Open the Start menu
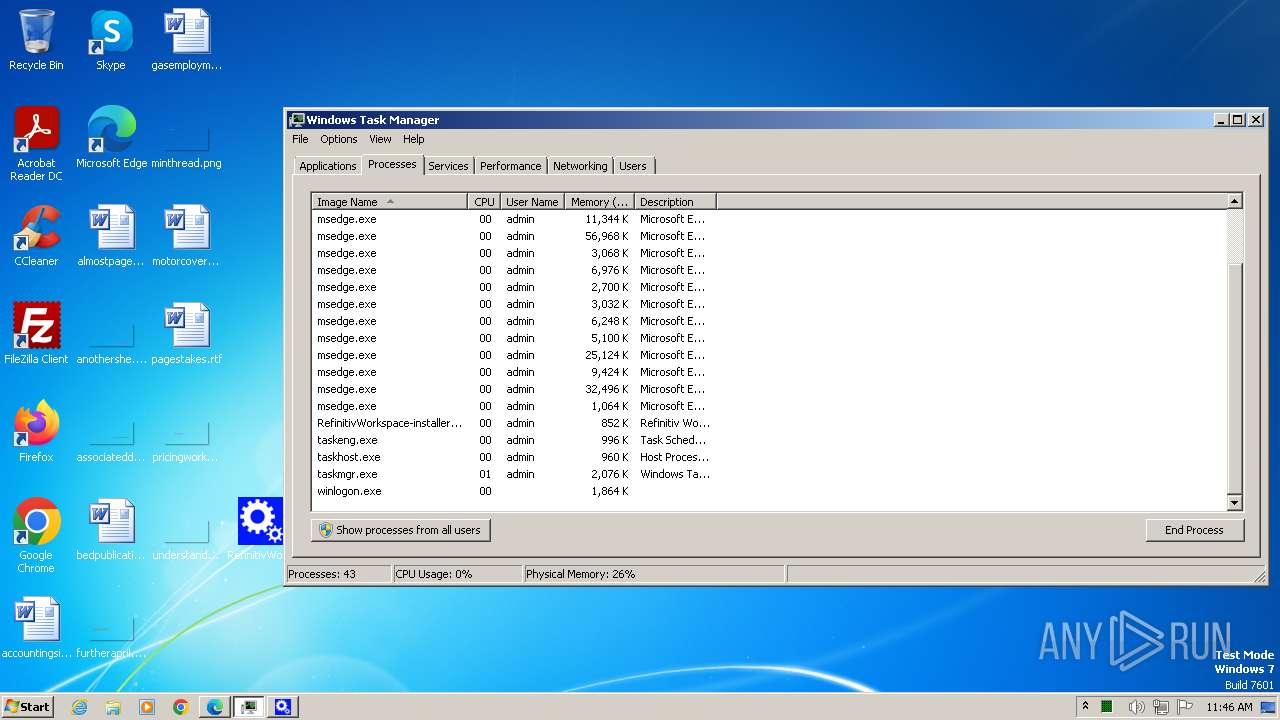1280x720 pixels. click(28, 707)
